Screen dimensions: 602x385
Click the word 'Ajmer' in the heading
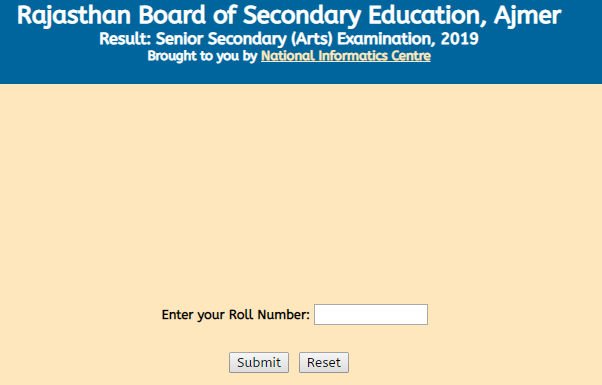(x=527, y=16)
